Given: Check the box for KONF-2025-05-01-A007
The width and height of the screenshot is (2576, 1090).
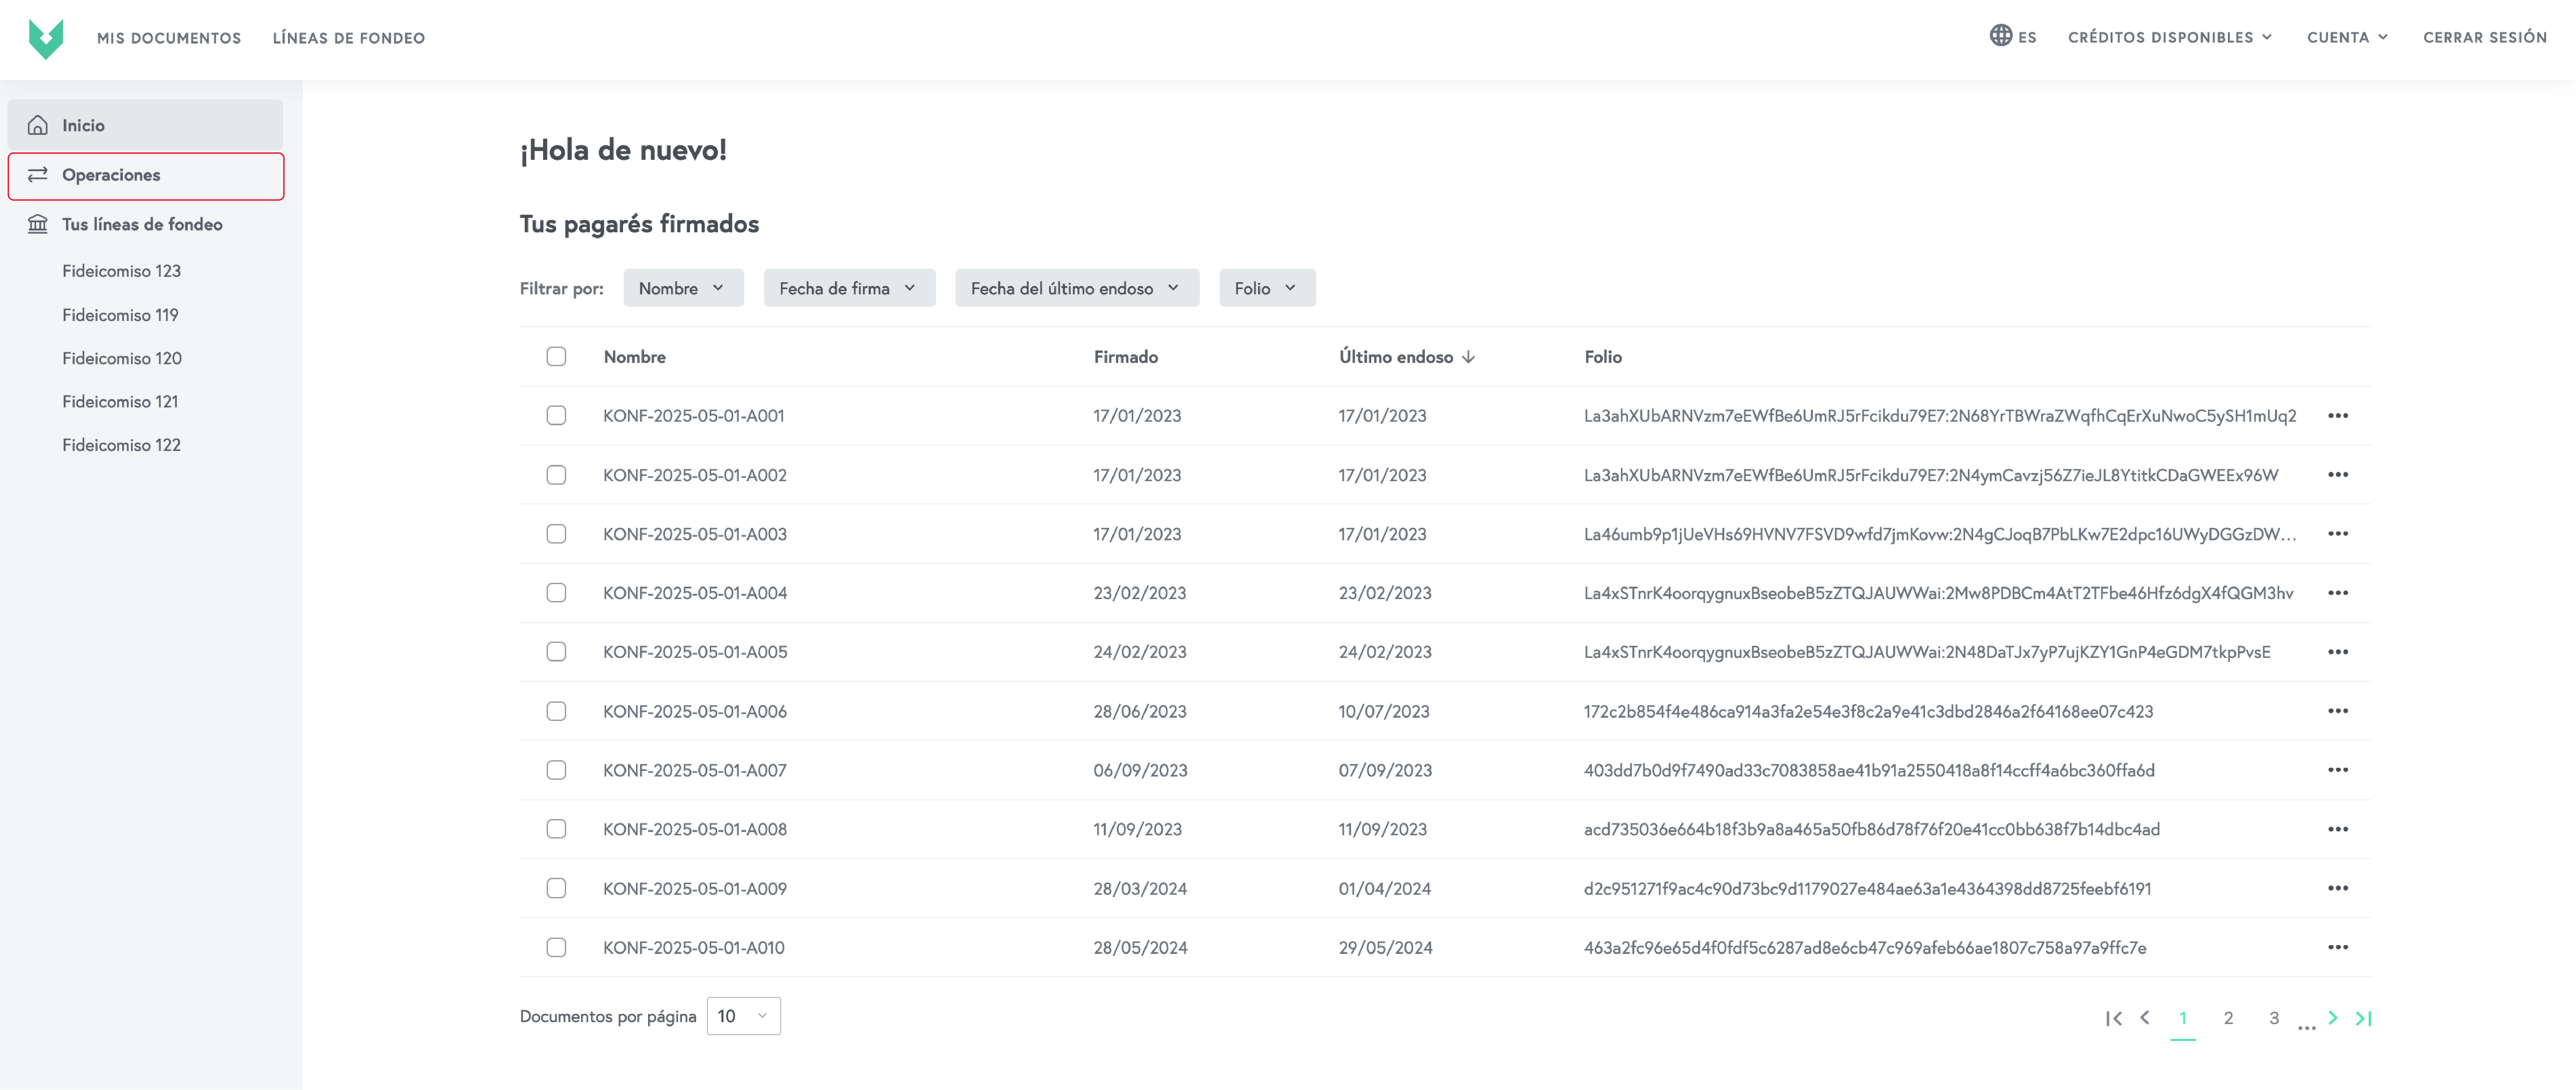Looking at the screenshot, I should [556, 770].
